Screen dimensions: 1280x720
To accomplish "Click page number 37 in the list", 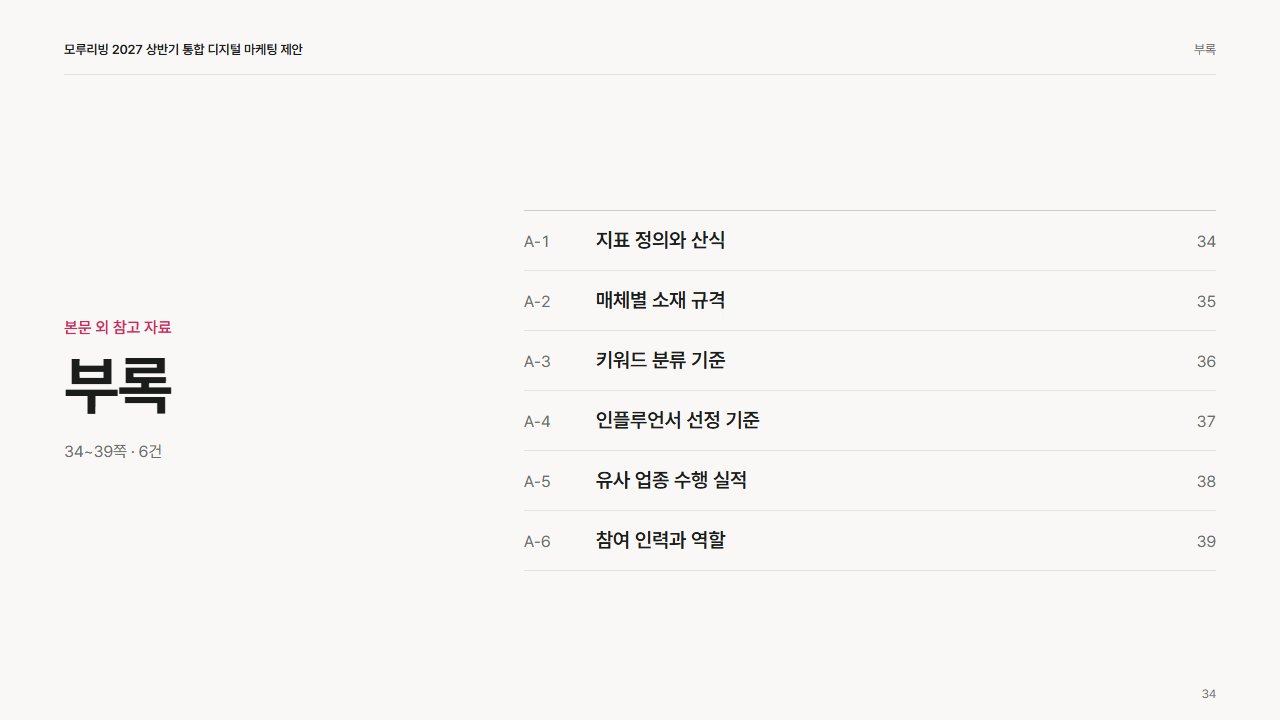I will tap(1206, 421).
